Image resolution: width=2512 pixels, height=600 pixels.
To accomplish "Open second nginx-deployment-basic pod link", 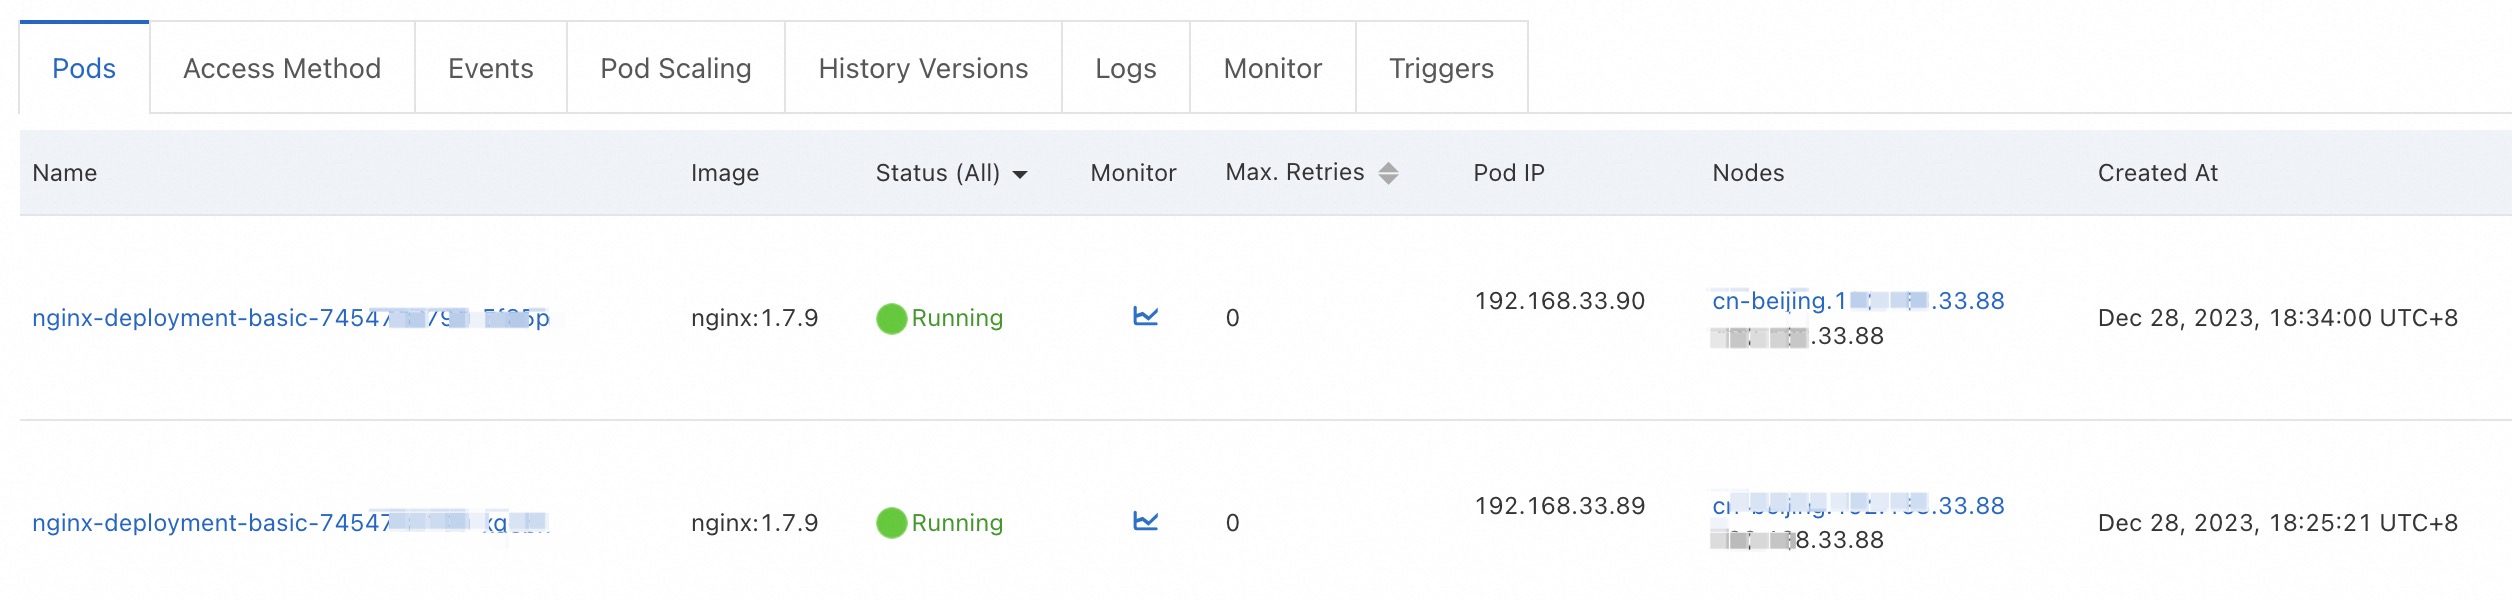I will click(291, 523).
